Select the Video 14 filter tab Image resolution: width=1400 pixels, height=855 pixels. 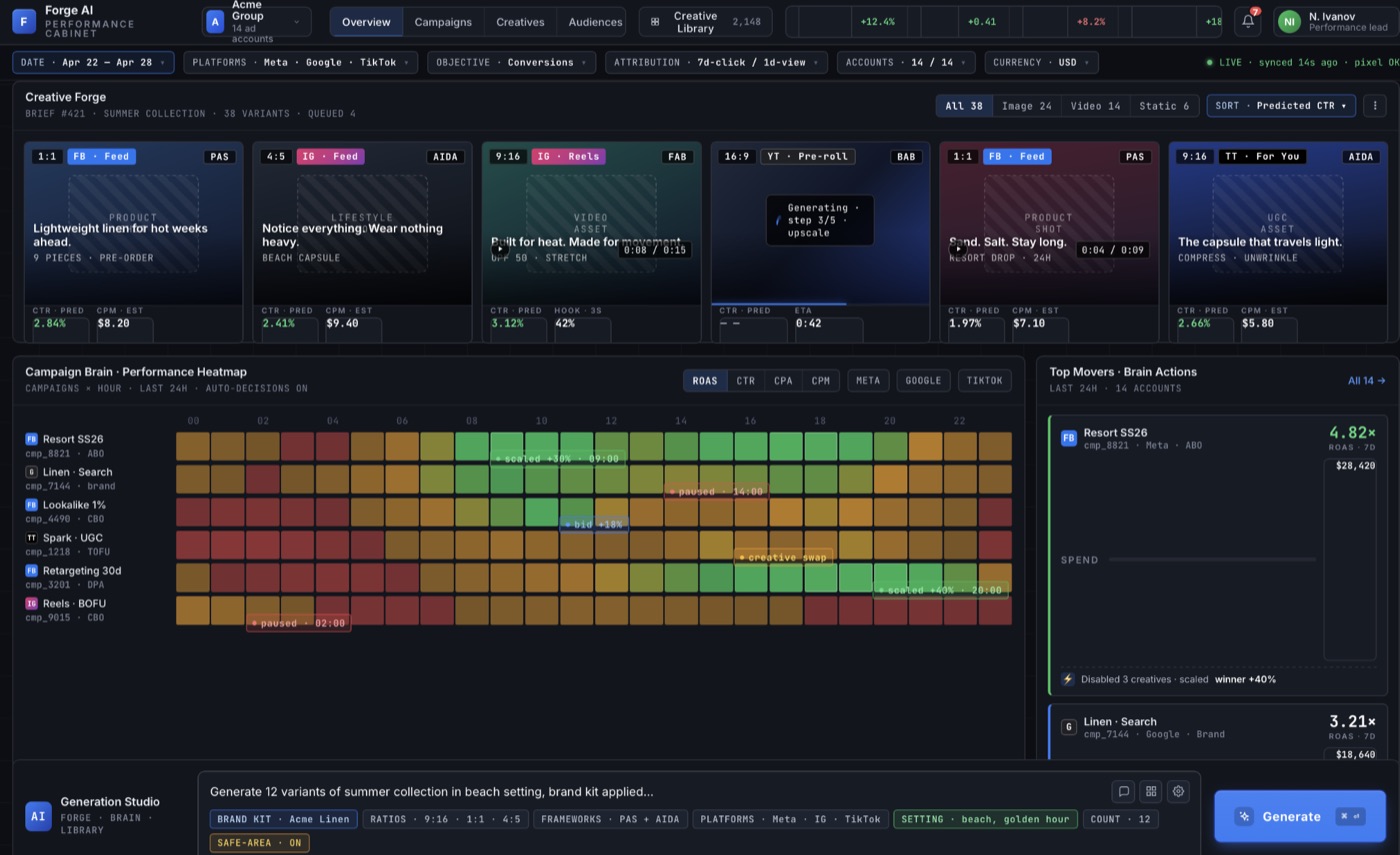coord(1095,105)
